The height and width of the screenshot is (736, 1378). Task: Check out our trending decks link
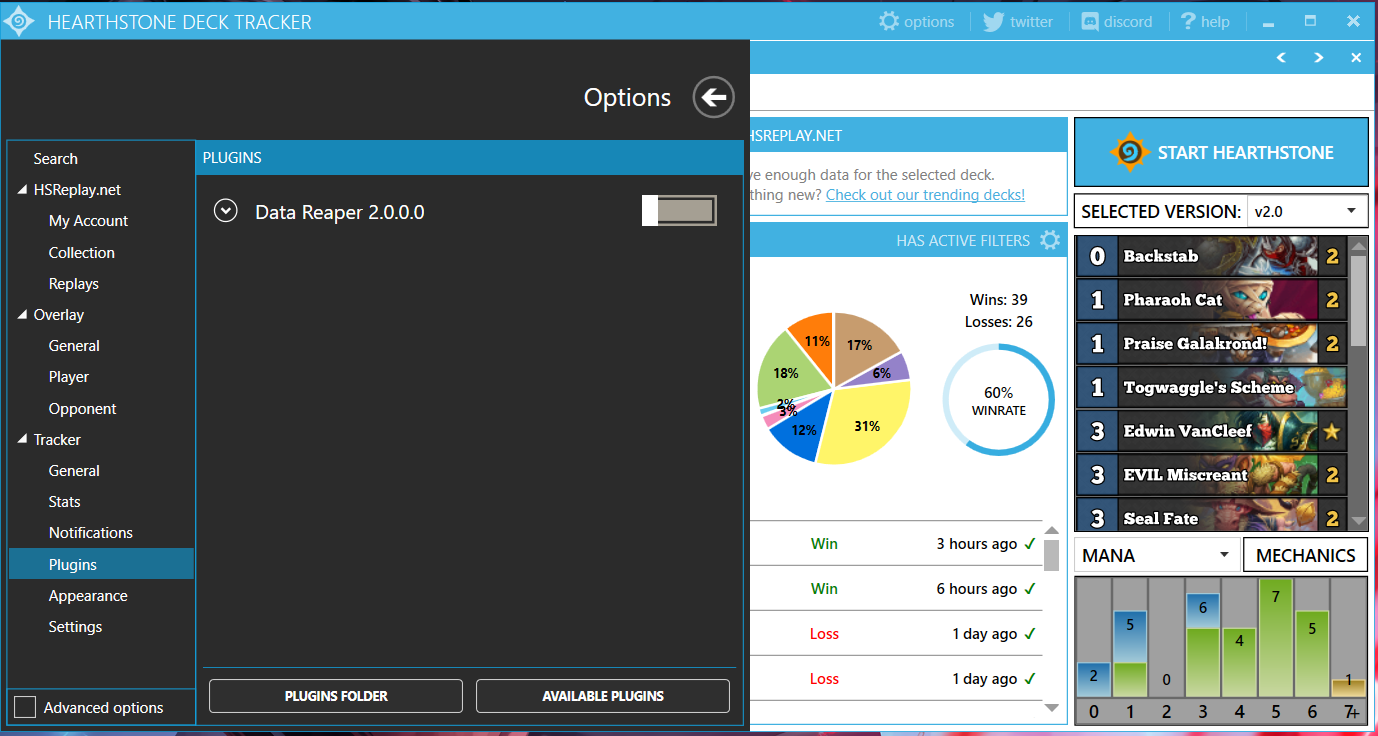[925, 195]
